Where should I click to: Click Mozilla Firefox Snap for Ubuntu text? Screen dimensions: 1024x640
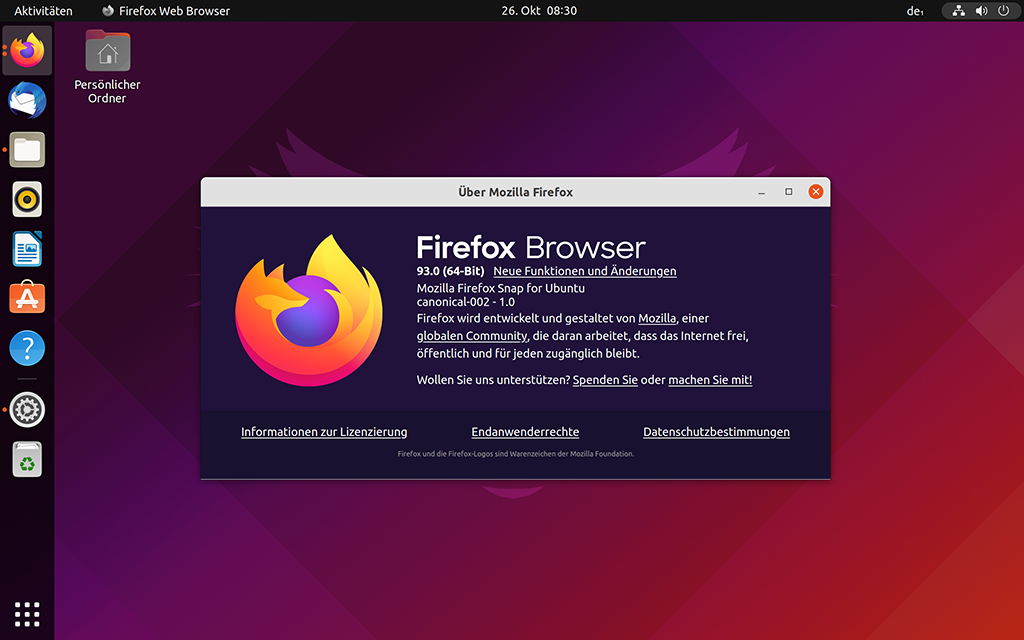click(501, 288)
